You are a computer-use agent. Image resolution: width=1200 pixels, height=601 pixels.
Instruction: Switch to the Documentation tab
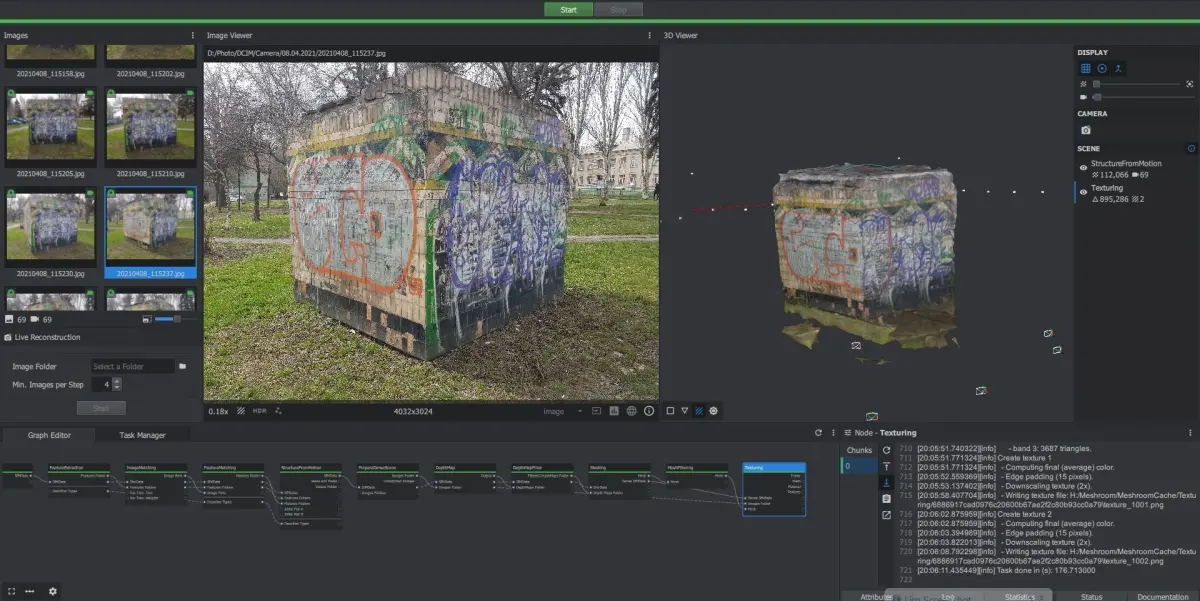(x=1162, y=596)
